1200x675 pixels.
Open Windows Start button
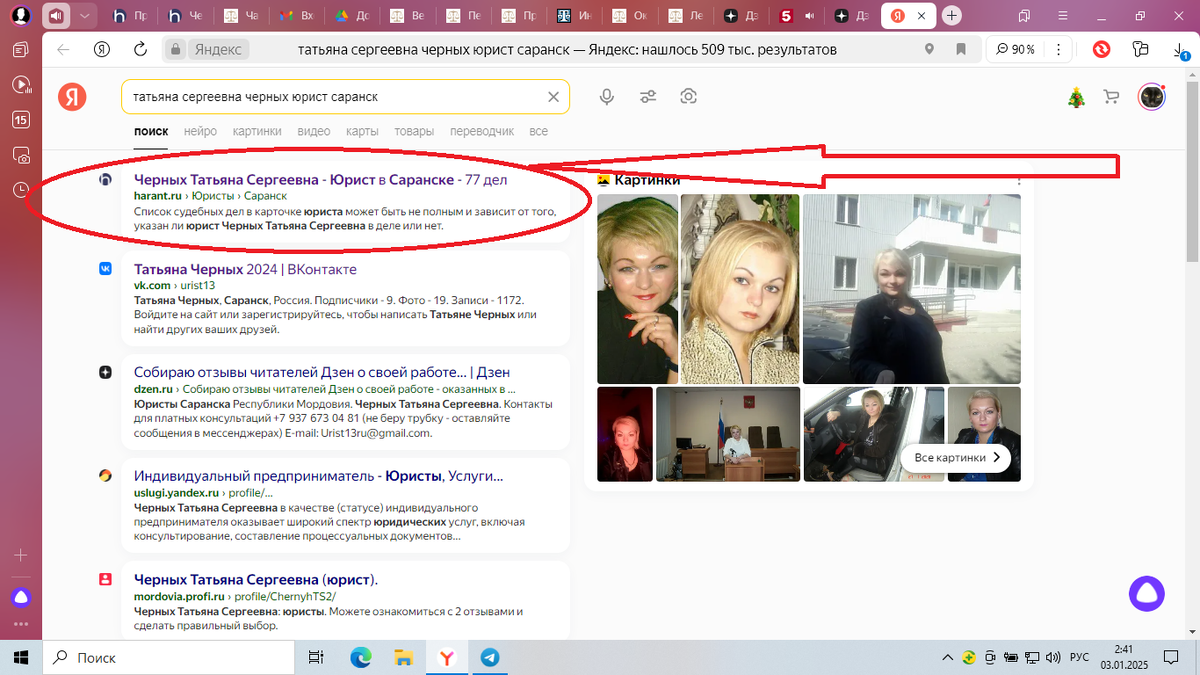[x=21, y=657]
